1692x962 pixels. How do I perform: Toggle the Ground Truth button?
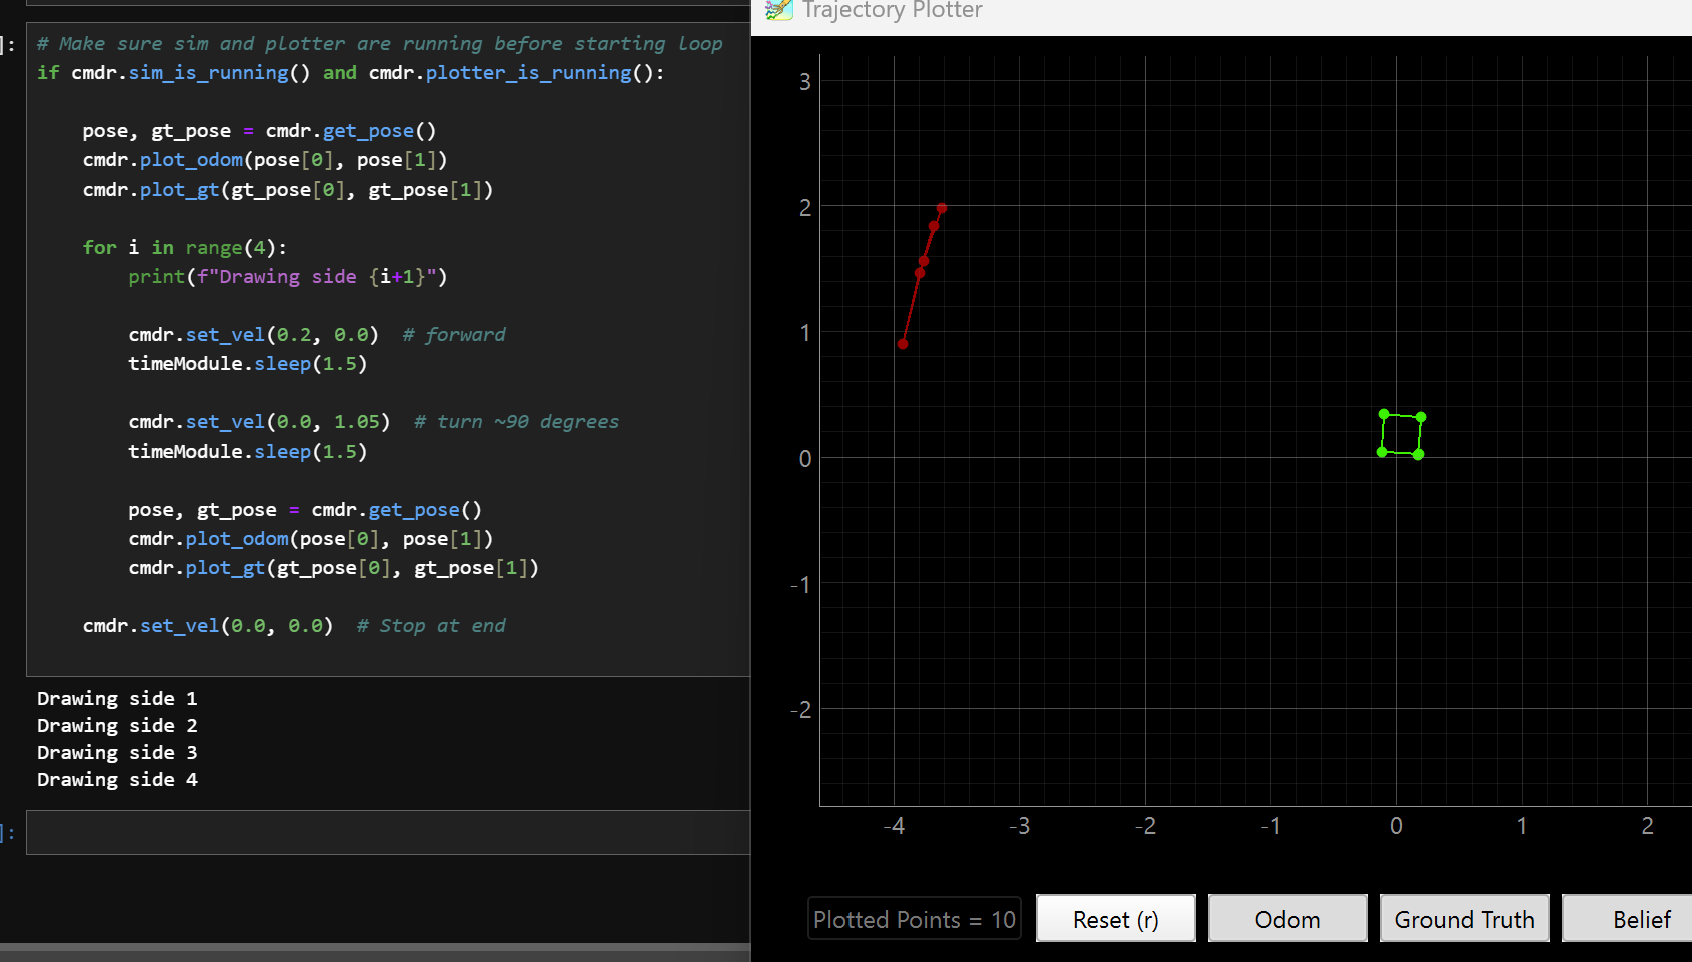(x=1464, y=918)
